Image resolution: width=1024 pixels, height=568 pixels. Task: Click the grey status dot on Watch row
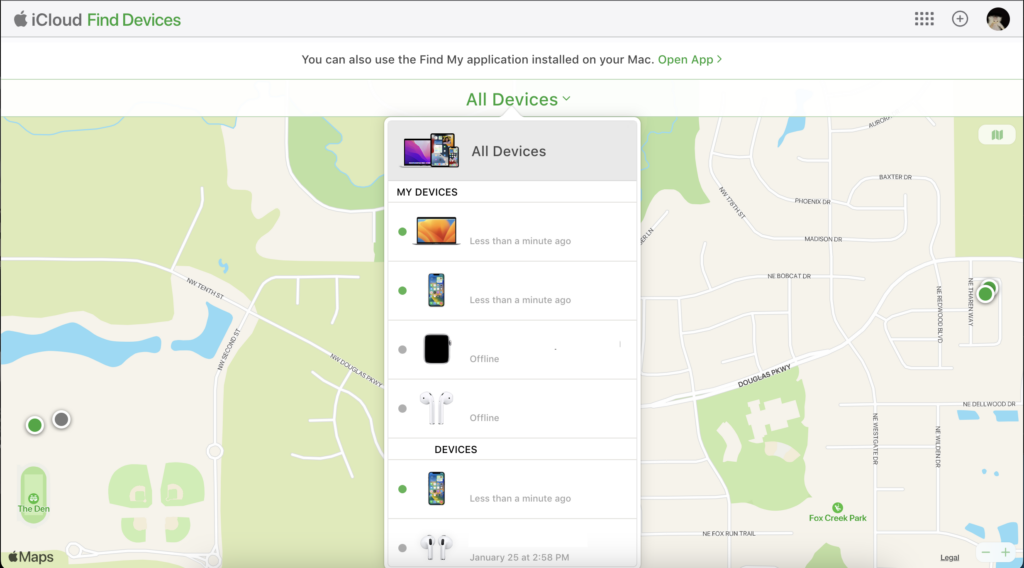click(x=402, y=349)
